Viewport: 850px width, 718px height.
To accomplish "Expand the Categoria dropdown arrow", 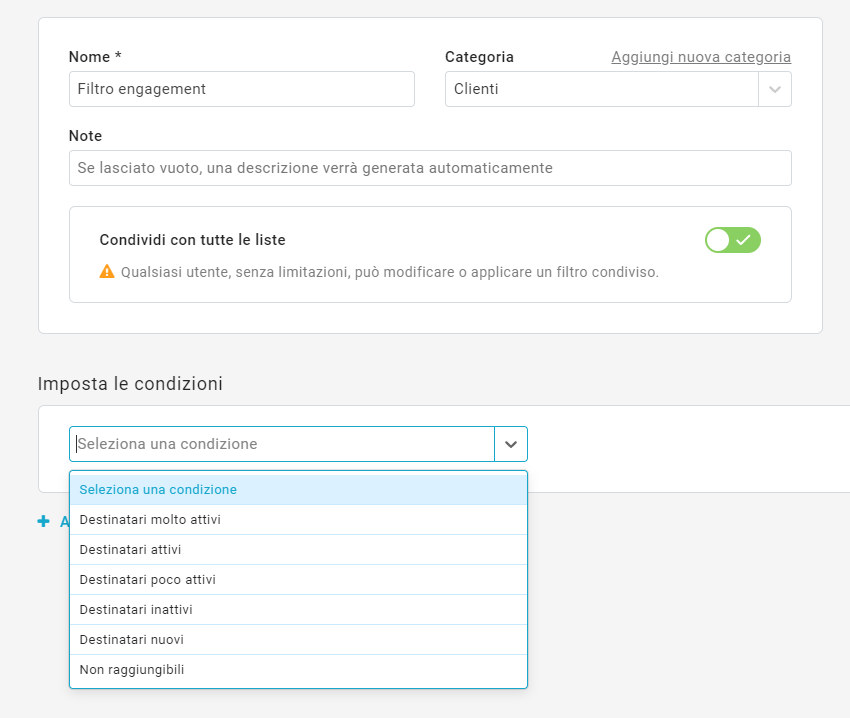I will 774,89.
